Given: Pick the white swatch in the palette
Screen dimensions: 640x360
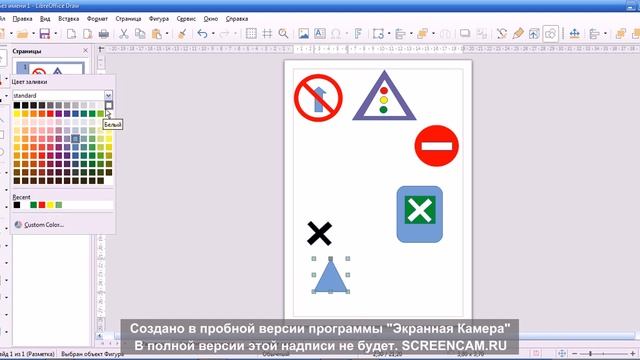Looking at the screenshot, I should [x=109, y=105].
